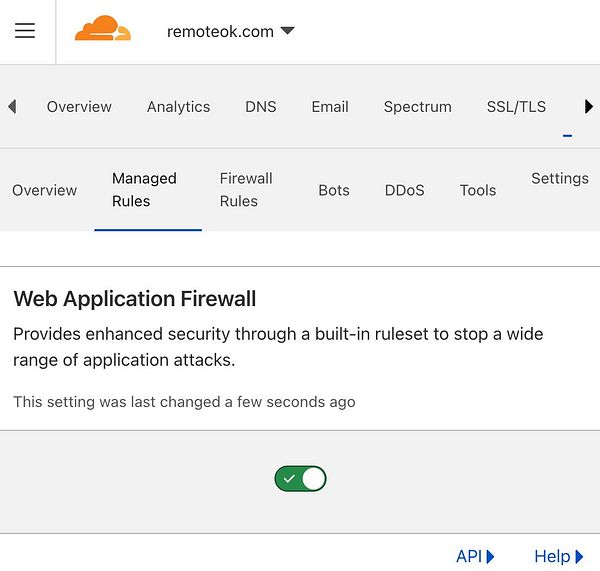Select the Managed Rules sub-tab
Viewport: 600px width, 571px height.
144,190
